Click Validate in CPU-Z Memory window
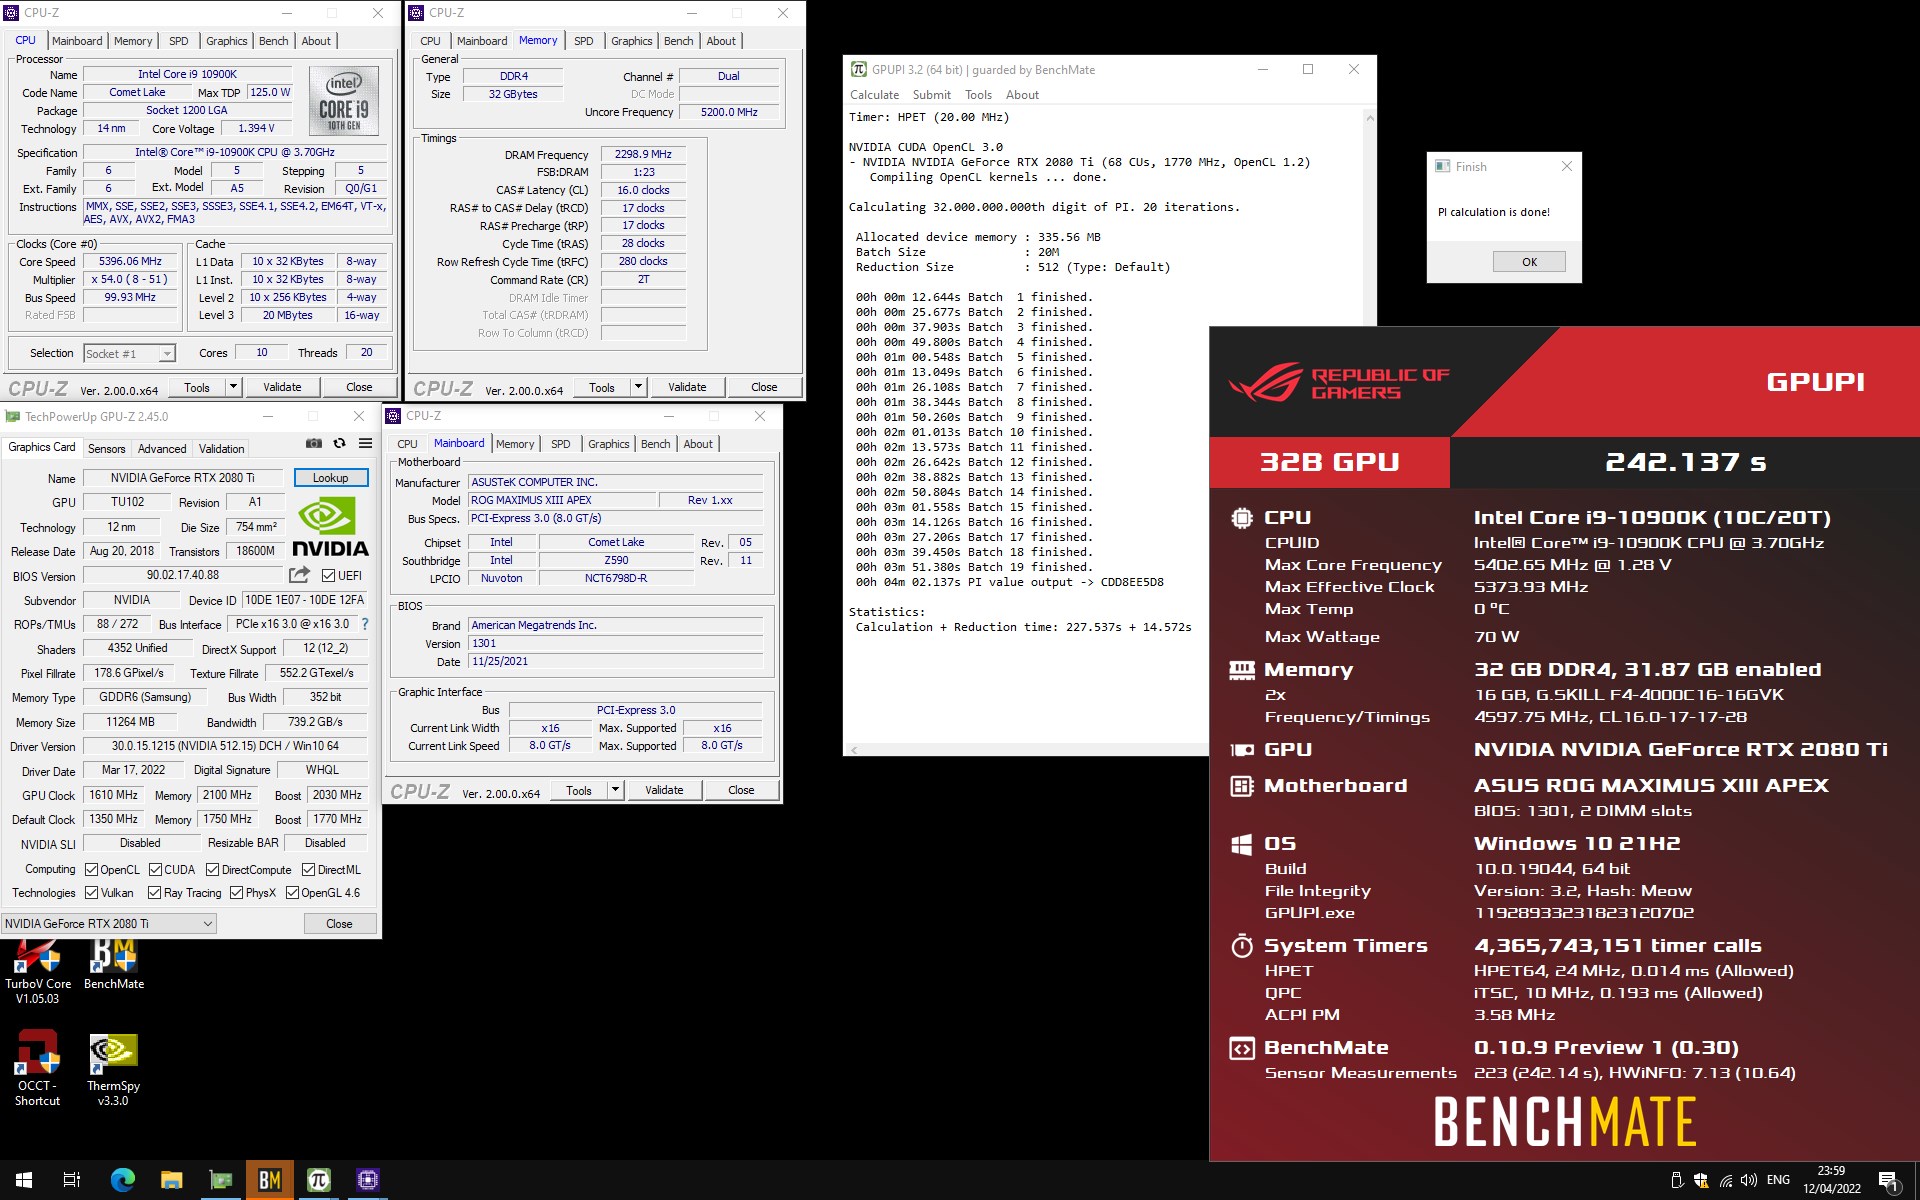1920x1200 pixels. [687, 387]
